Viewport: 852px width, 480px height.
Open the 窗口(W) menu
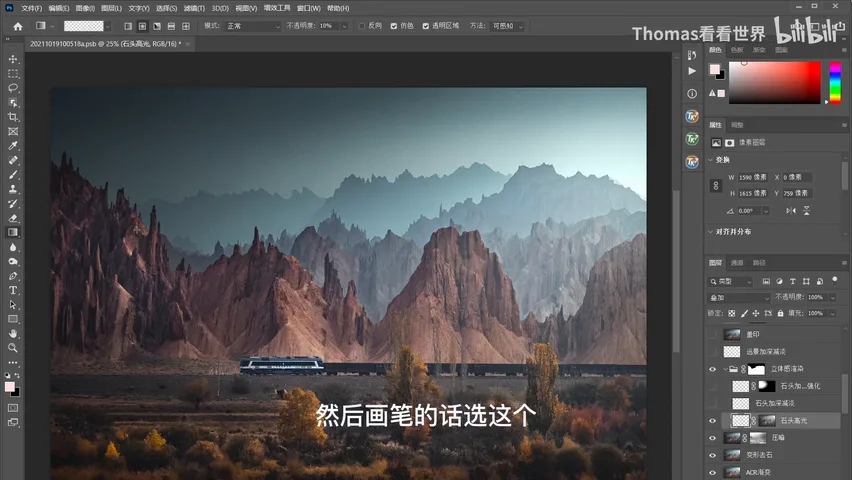[x=309, y=8]
